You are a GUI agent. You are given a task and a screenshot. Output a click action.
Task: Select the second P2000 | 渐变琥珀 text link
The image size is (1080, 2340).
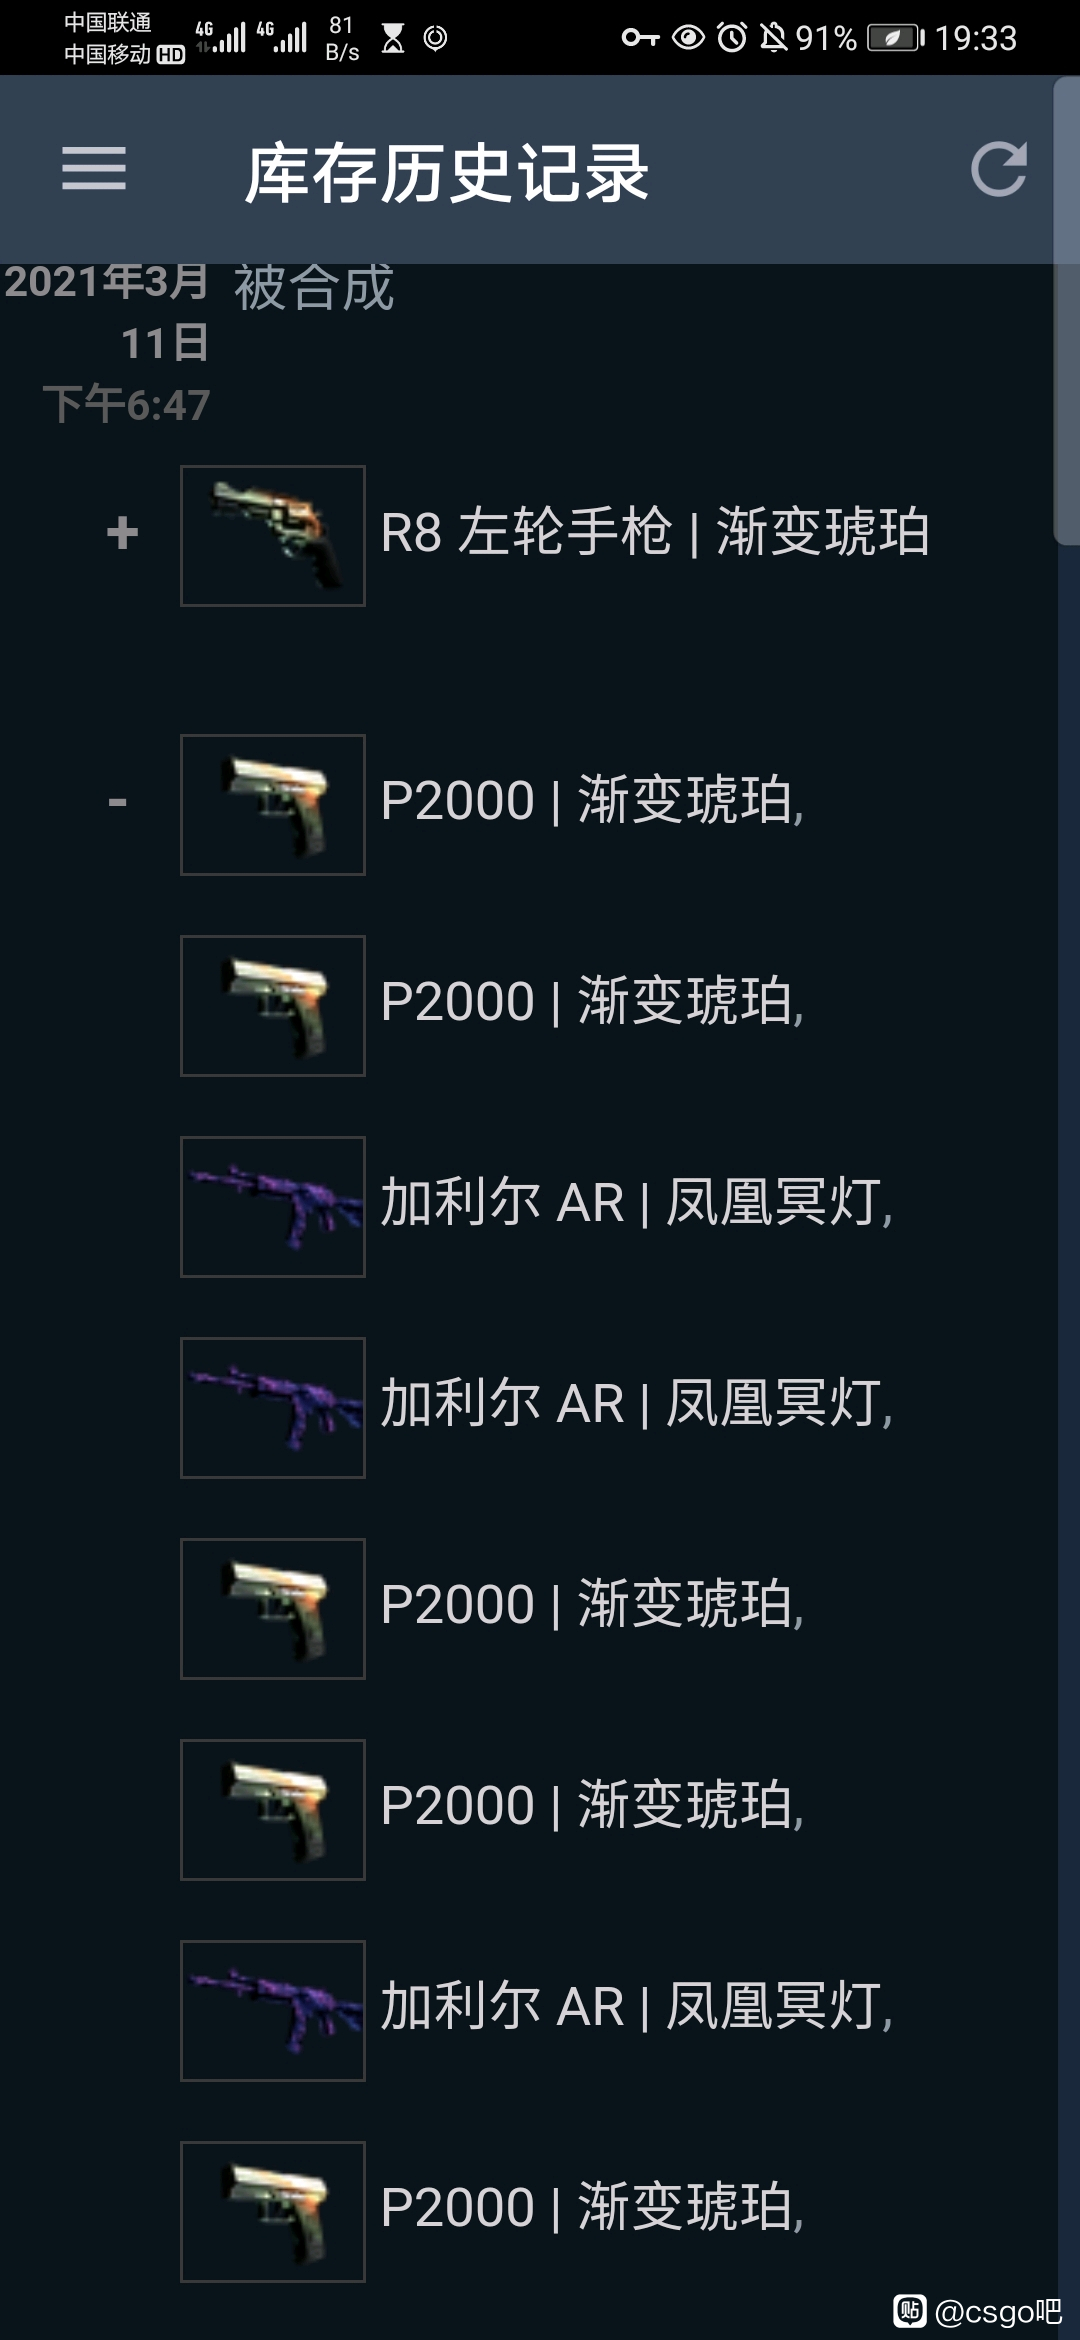point(592,1001)
